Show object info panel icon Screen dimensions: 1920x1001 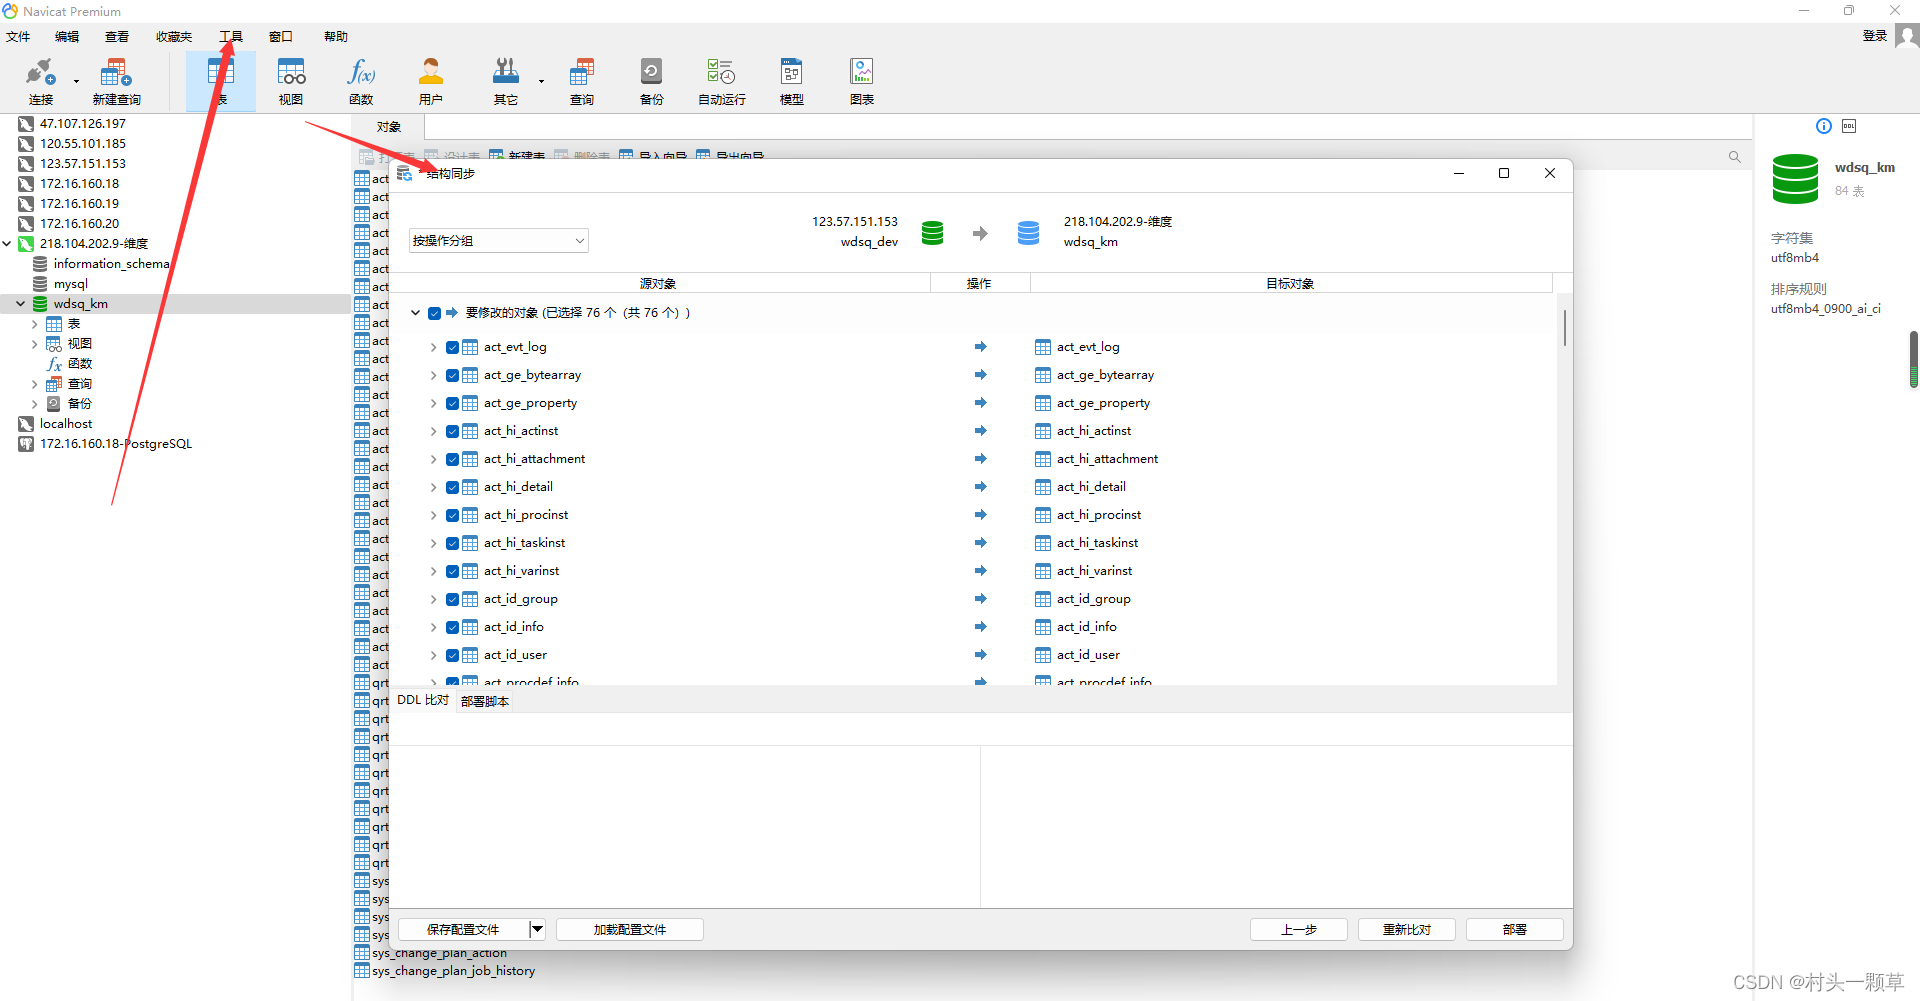tap(1824, 126)
